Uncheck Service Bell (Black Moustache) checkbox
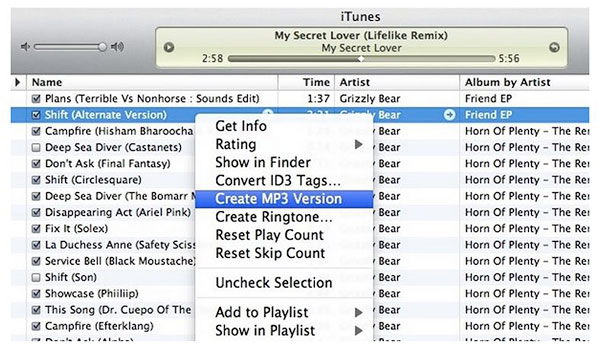This screenshot has height=364, width=600. point(36,261)
